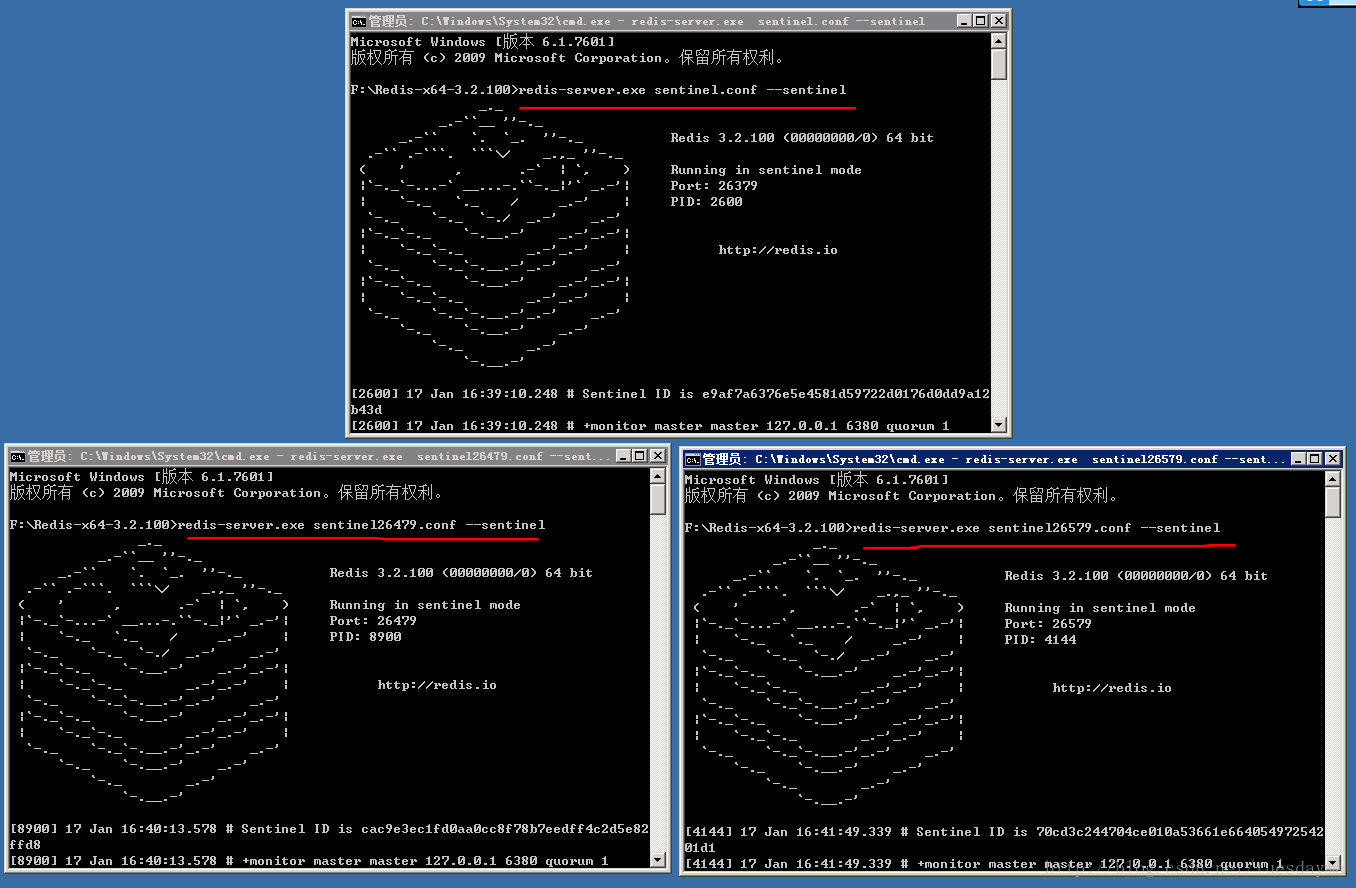
Task: Click scrollbar thumb in sentinel.conf window
Action: (998, 64)
